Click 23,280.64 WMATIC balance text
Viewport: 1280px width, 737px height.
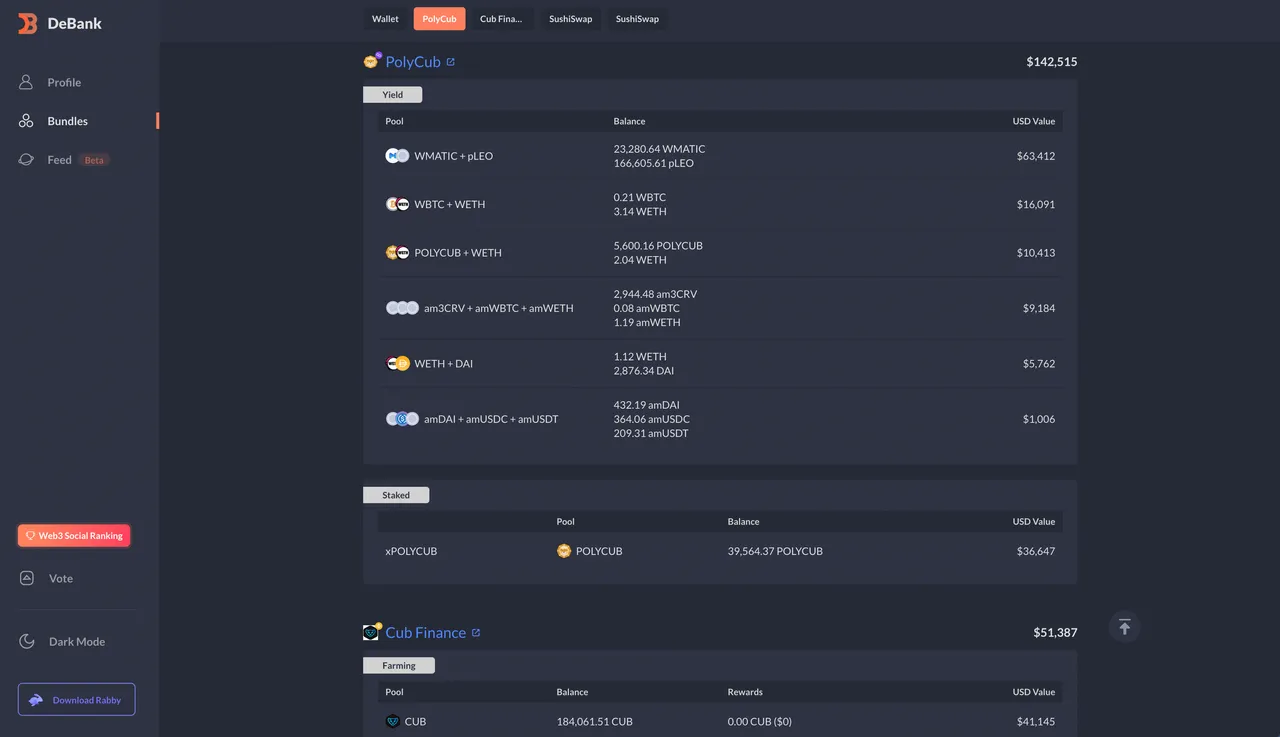[659, 149]
